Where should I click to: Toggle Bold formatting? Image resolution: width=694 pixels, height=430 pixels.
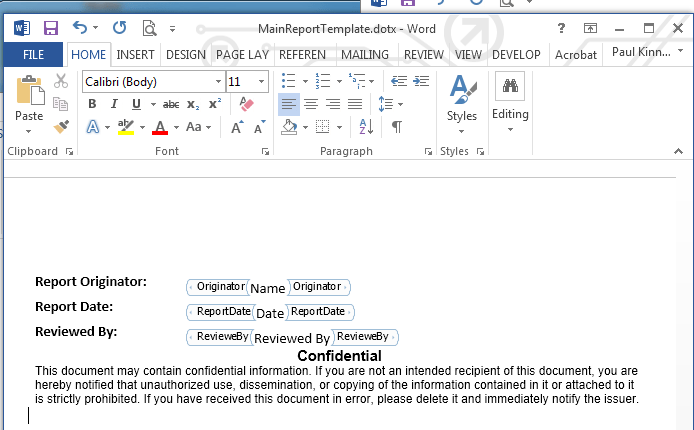pos(92,104)
